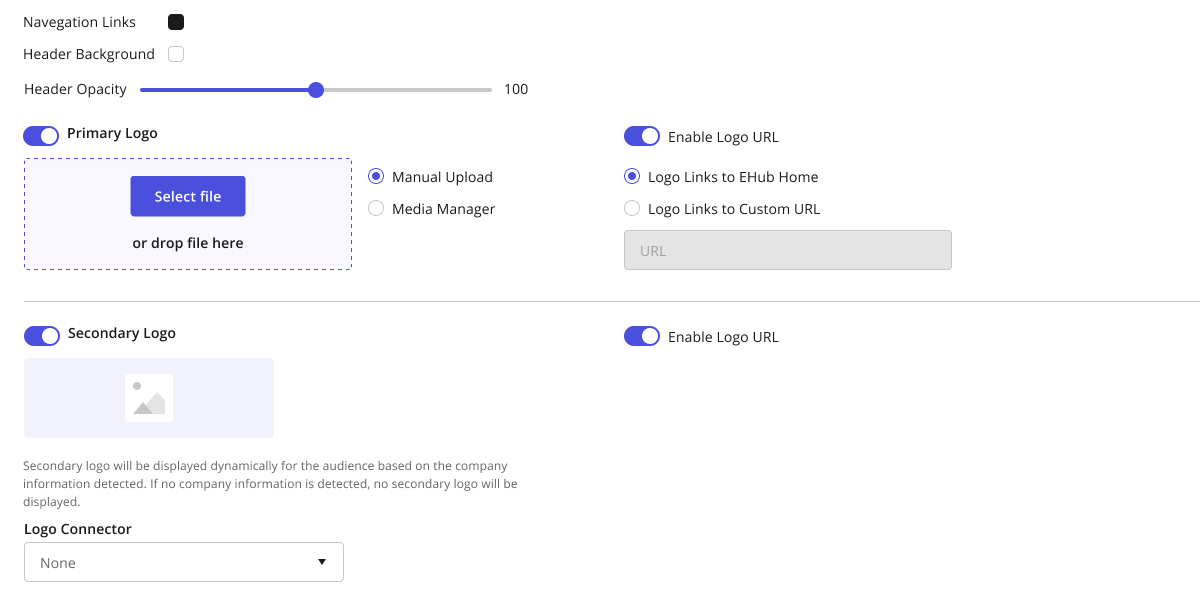Toggle Enable Logo URL beside Secondary Logo
This screenshot has height=600, width=1200.
tap(642, 336)
